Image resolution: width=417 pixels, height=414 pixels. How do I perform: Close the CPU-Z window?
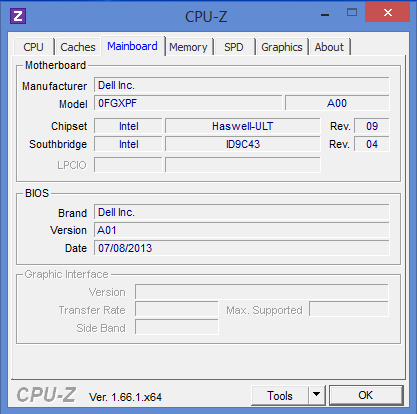point(388,13)
